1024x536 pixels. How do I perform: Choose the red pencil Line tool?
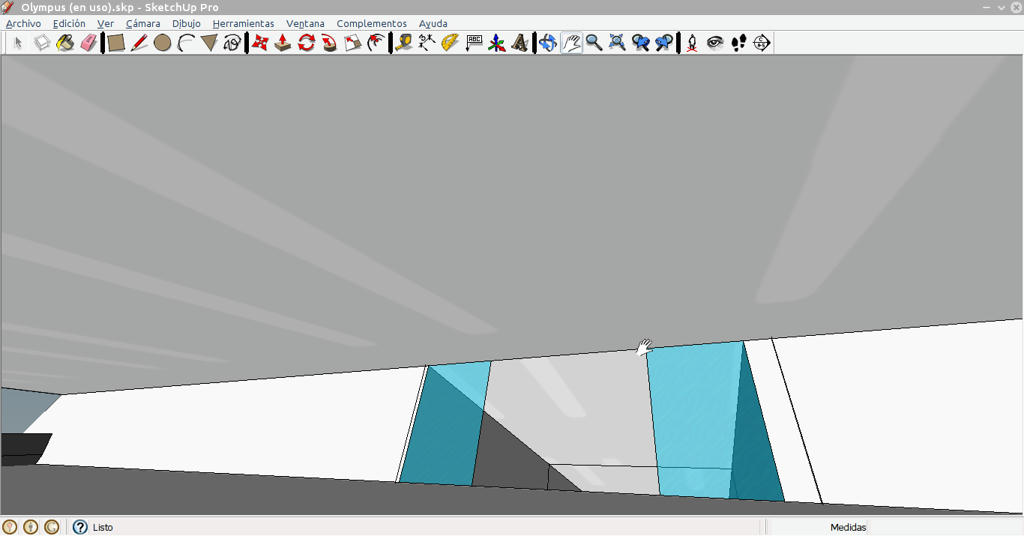coord(139,43)
